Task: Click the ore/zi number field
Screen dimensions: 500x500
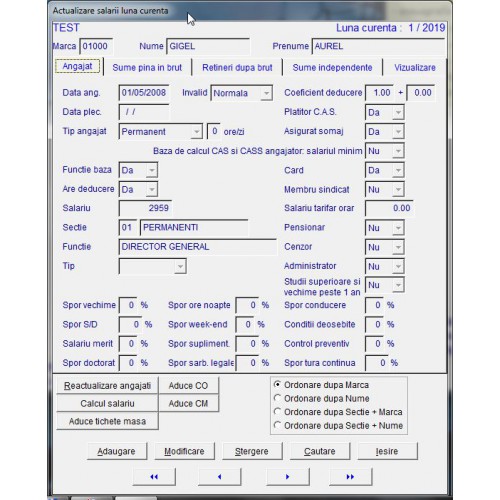Action: (x=213, y=131)
